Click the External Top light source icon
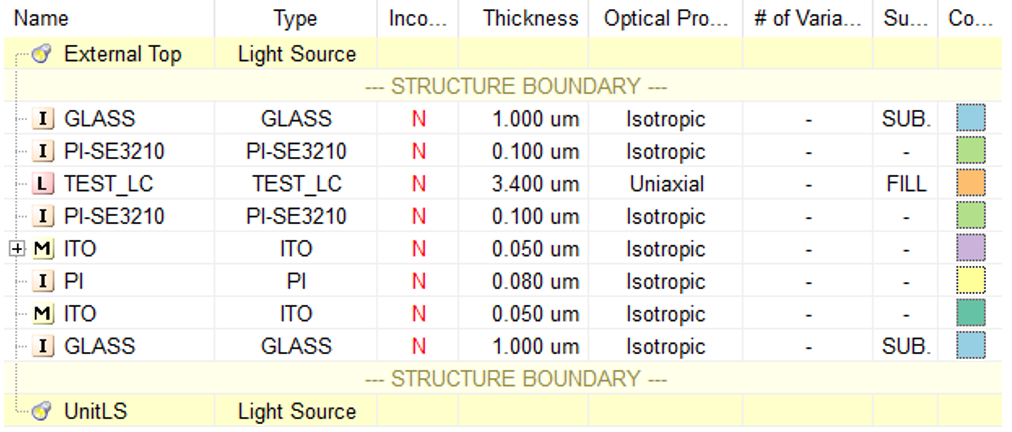Viewport: 1012px width, 432px height. (x=44, y=54)
